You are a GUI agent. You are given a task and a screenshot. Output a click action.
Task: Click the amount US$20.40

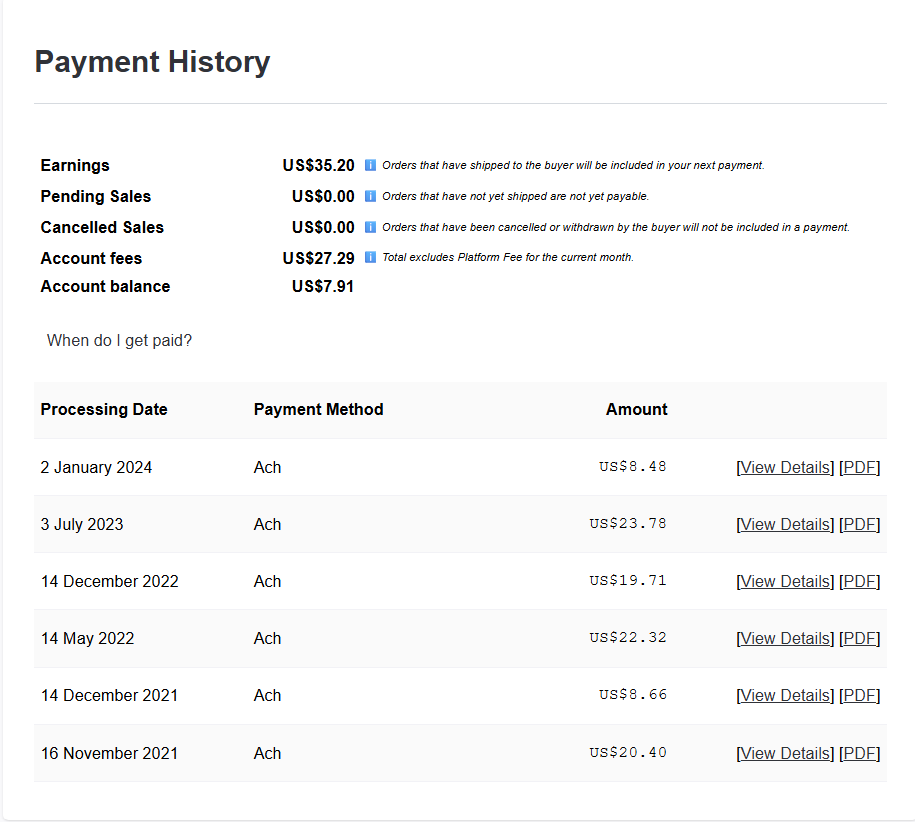628,753
